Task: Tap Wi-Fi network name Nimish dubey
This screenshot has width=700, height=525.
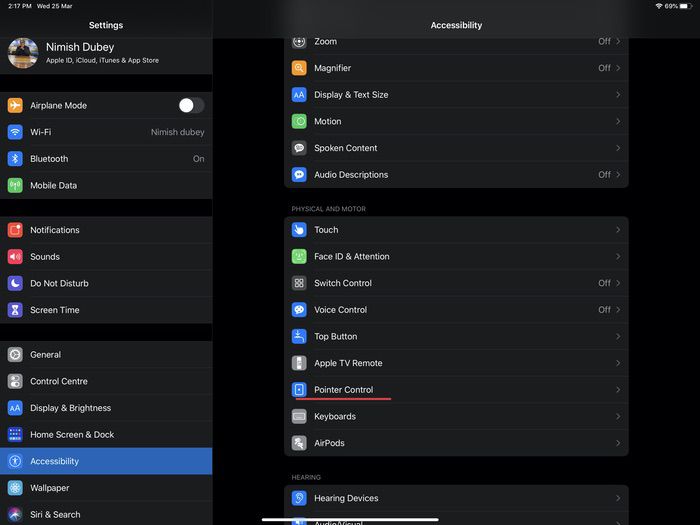Action: (178, 132)
